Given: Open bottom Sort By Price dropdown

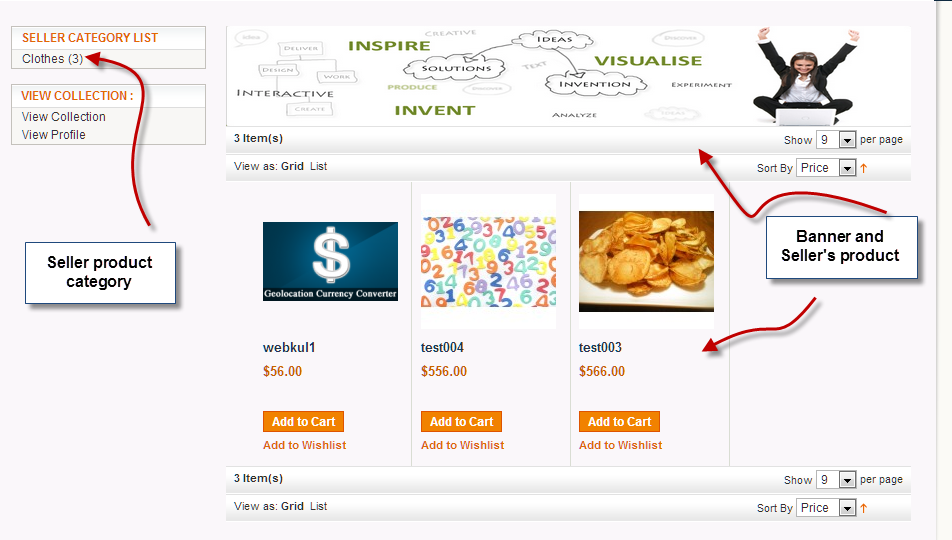Looking at the screenshot, I should point(826,508).
